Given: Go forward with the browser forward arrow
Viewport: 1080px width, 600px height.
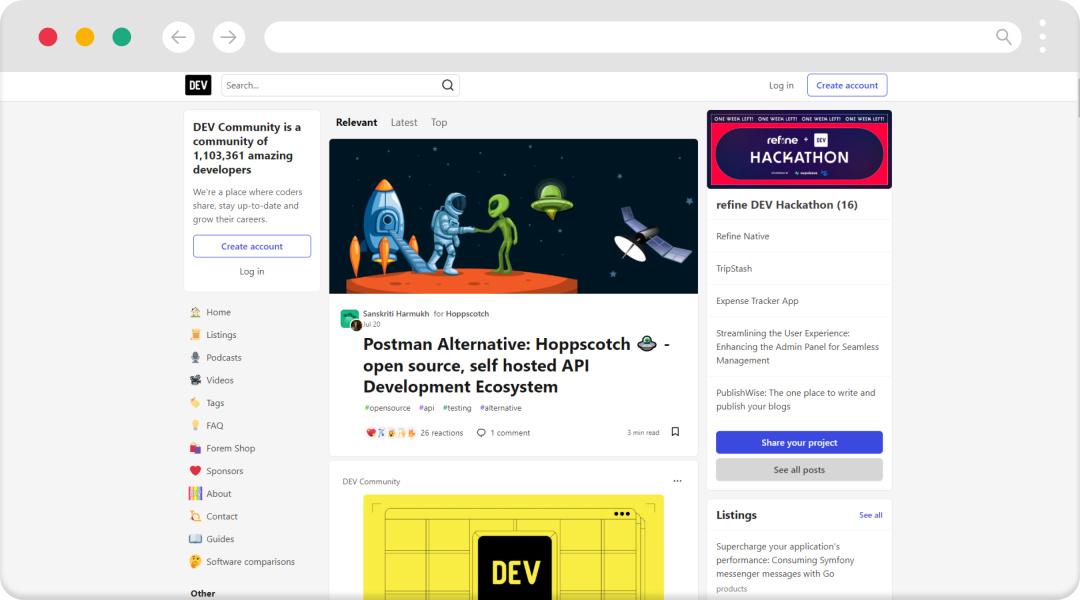Looking at the screenshot, I should pyautogui.click(x=229, y=37).
